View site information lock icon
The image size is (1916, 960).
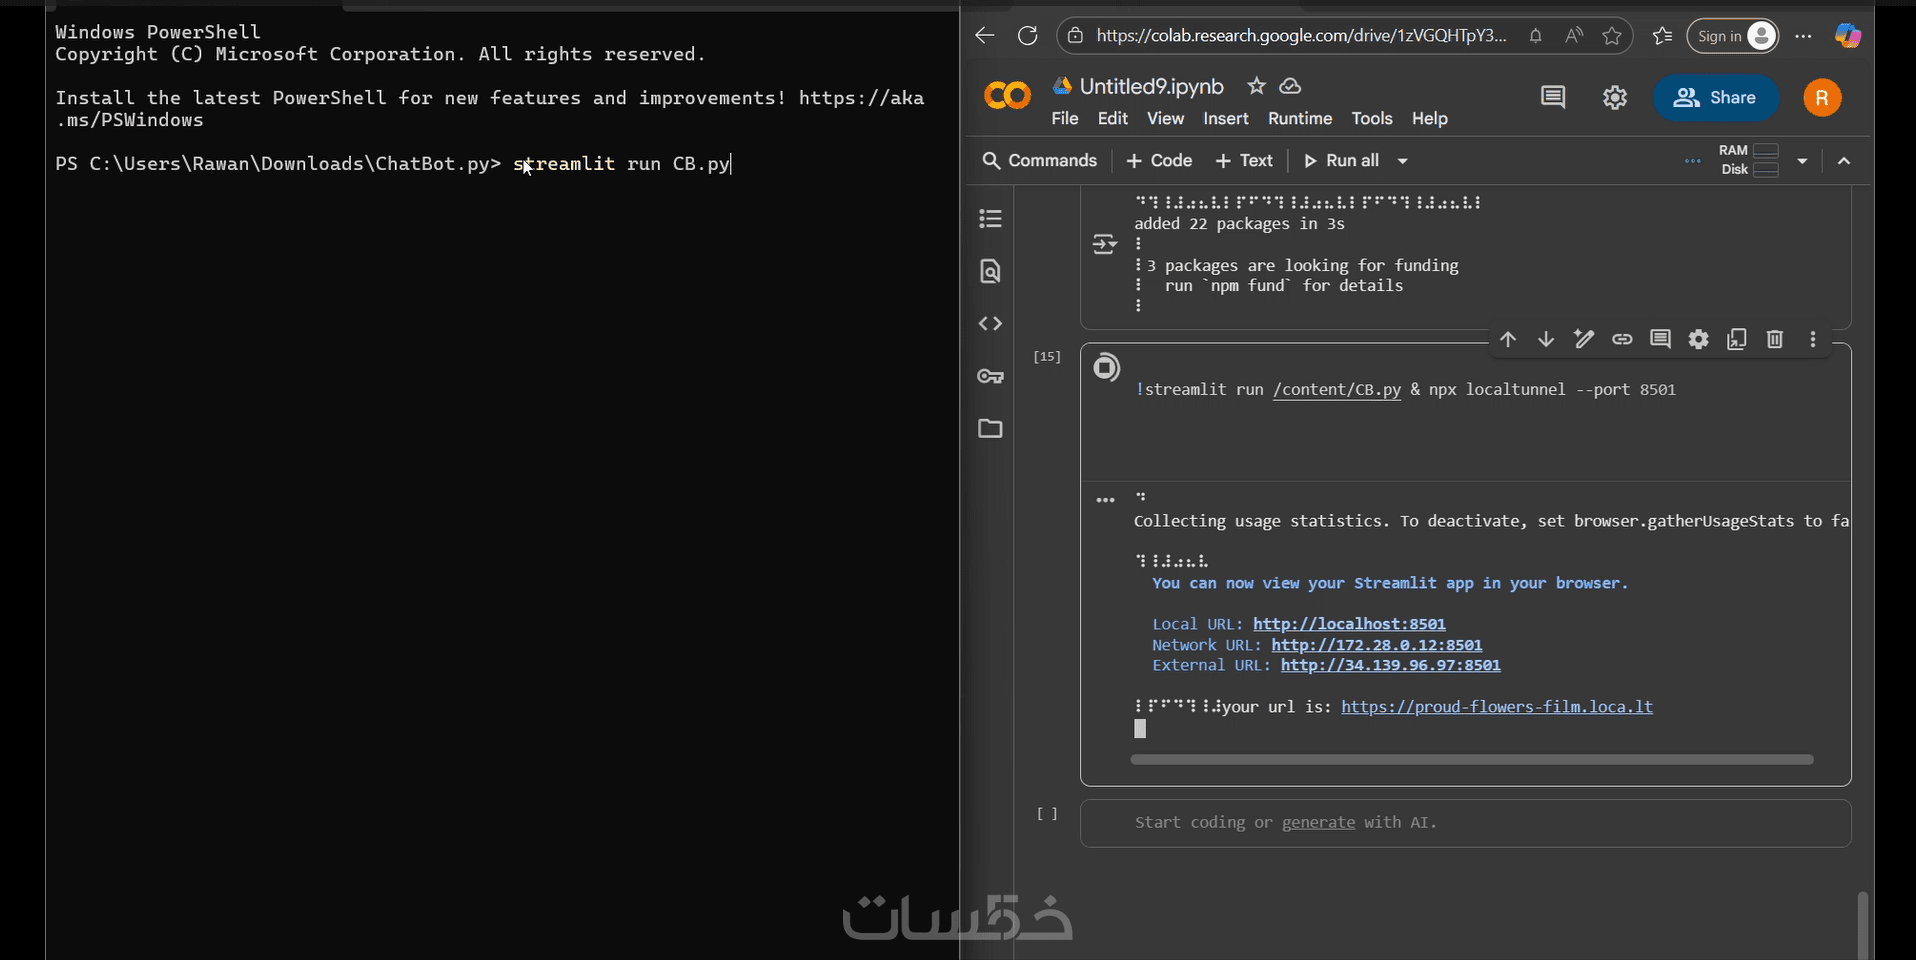1075,36
